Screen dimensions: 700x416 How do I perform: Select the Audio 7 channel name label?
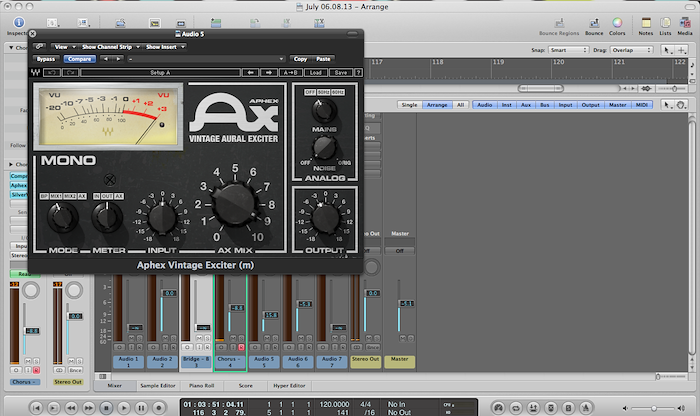pyautogui.click(x=332, y=362)
